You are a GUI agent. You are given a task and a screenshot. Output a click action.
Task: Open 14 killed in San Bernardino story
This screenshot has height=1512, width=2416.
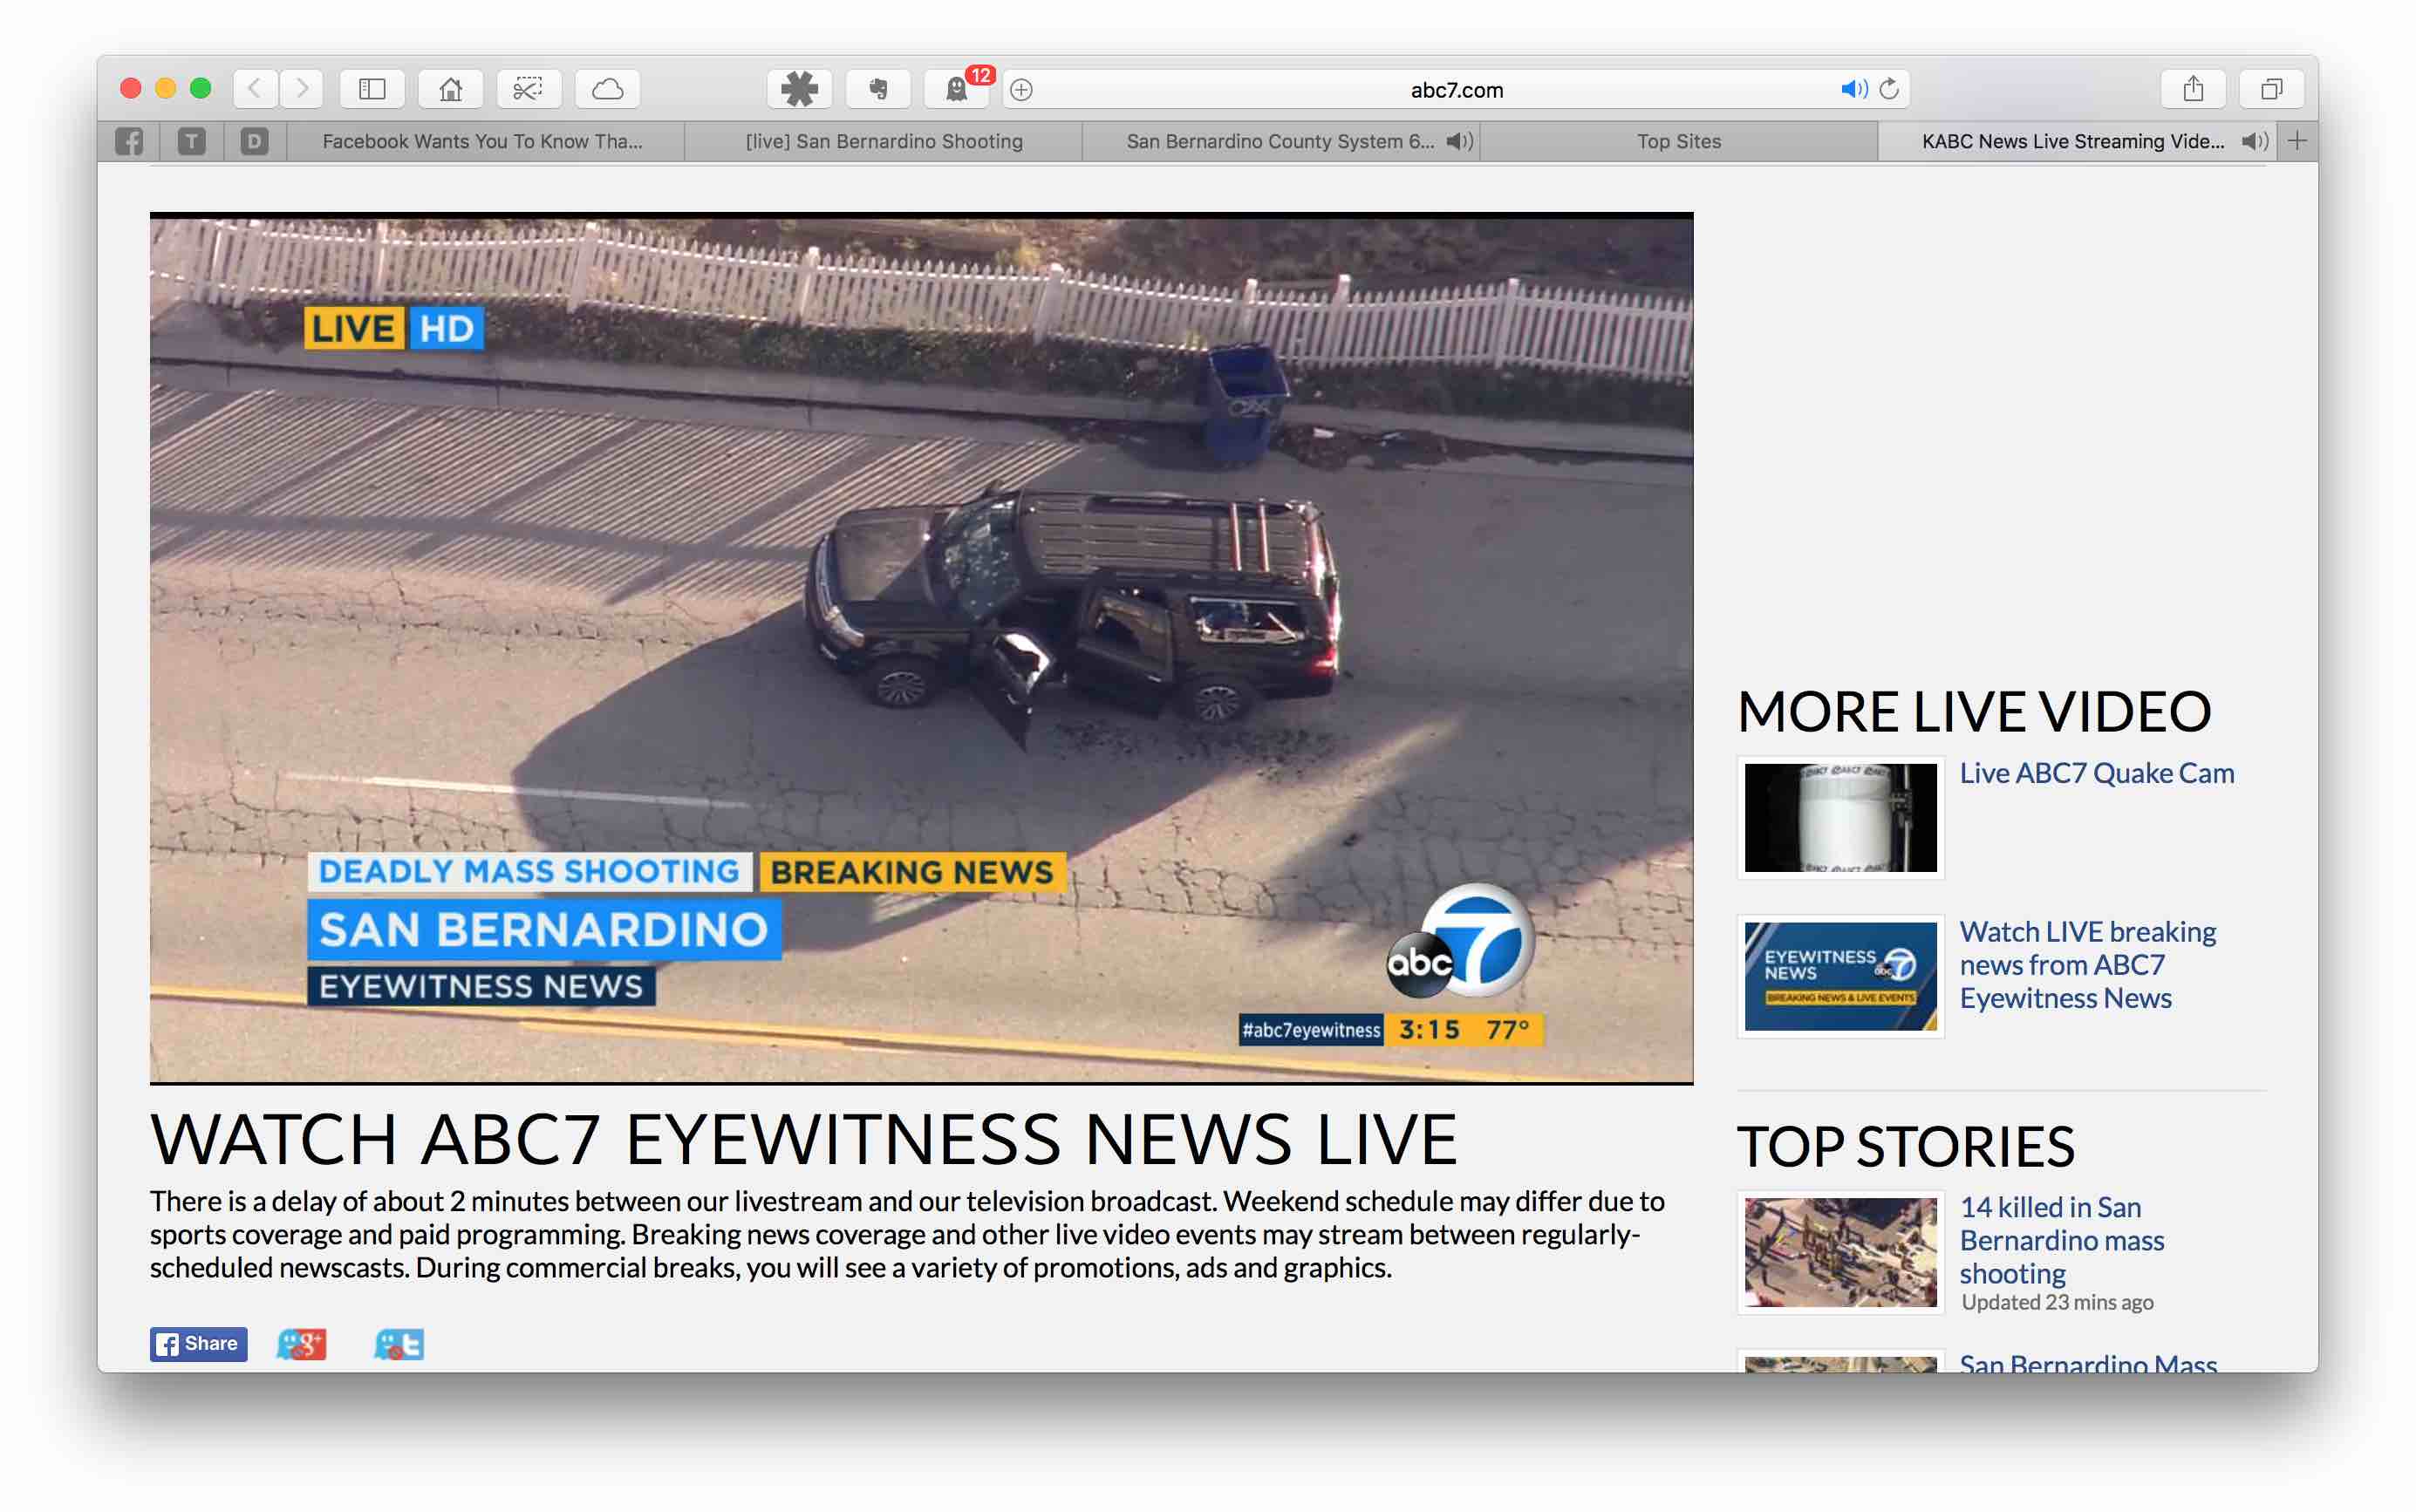(x=2060, y=1239)
